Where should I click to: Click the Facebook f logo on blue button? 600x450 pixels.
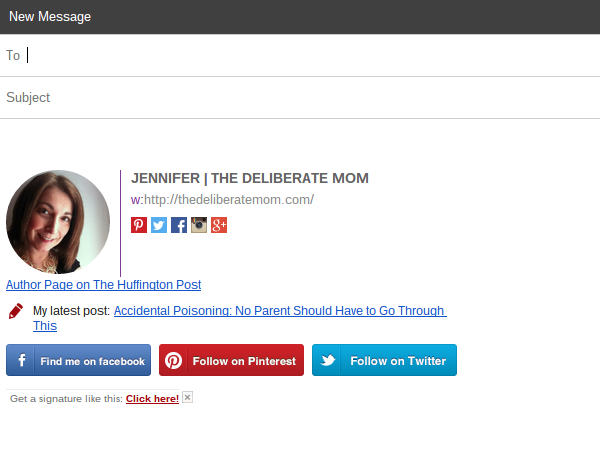(22, 360)
